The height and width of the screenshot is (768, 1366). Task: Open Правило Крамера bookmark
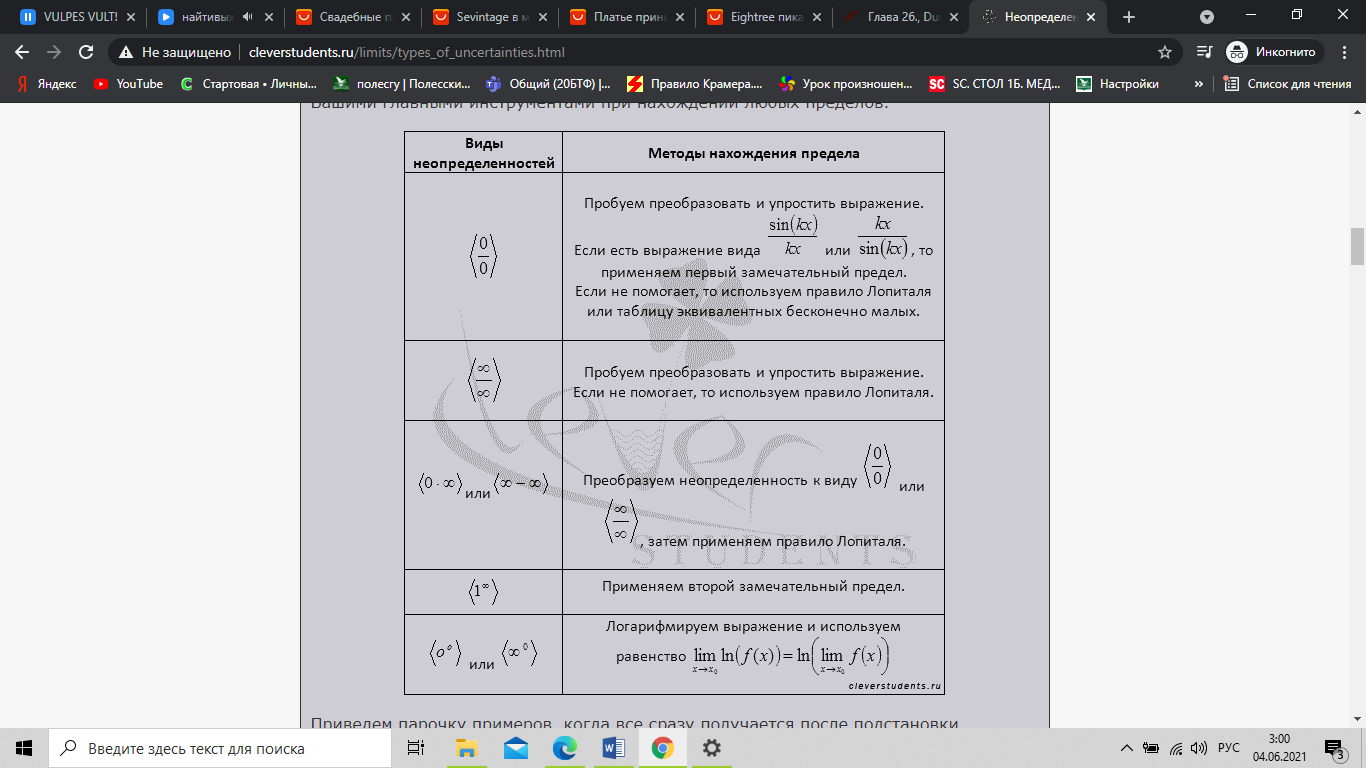pos(695,84)
